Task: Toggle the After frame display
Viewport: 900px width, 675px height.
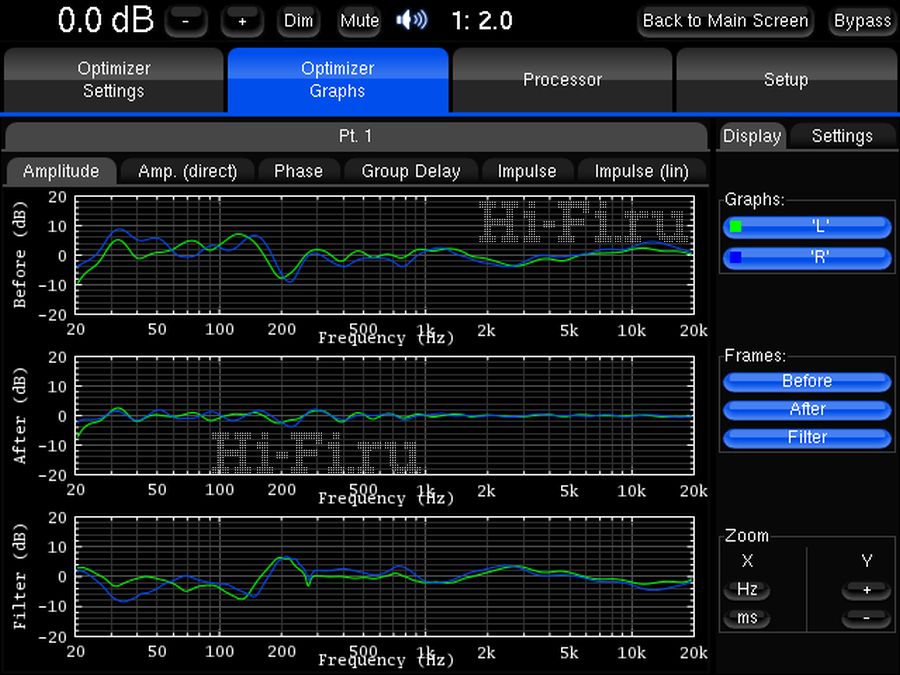Action: click(807, 409)
